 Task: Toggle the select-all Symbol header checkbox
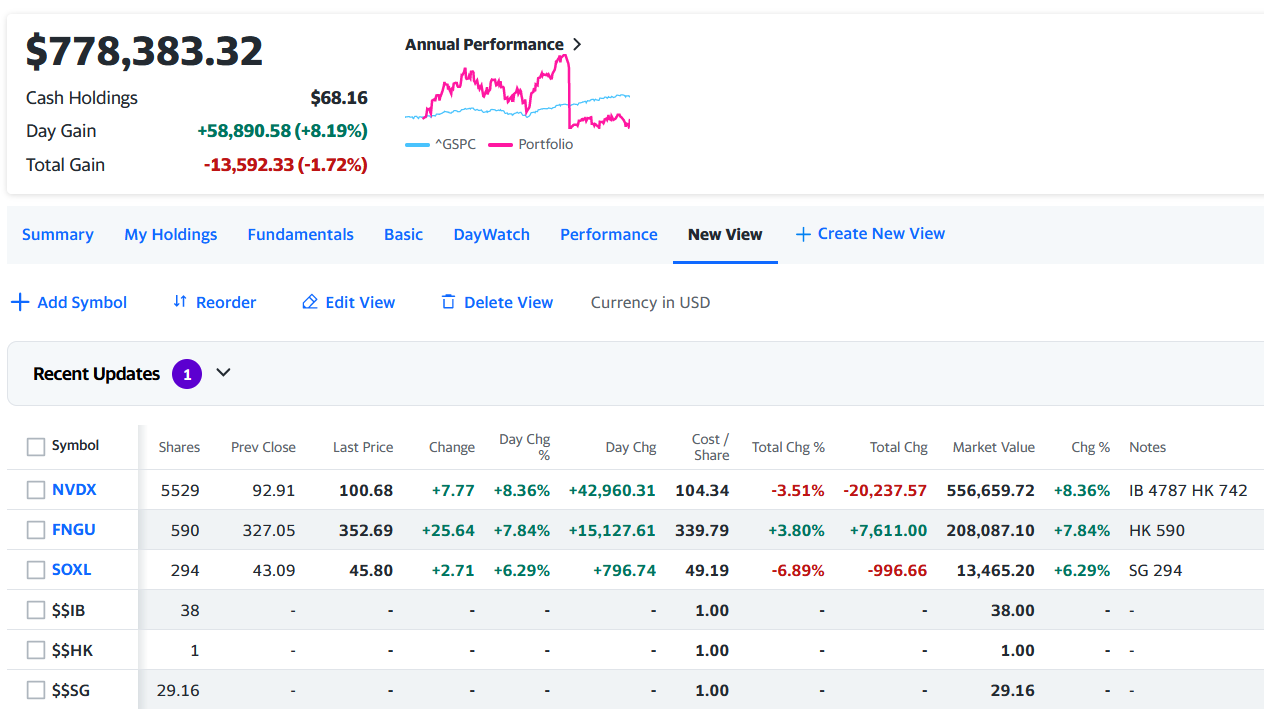36,447
